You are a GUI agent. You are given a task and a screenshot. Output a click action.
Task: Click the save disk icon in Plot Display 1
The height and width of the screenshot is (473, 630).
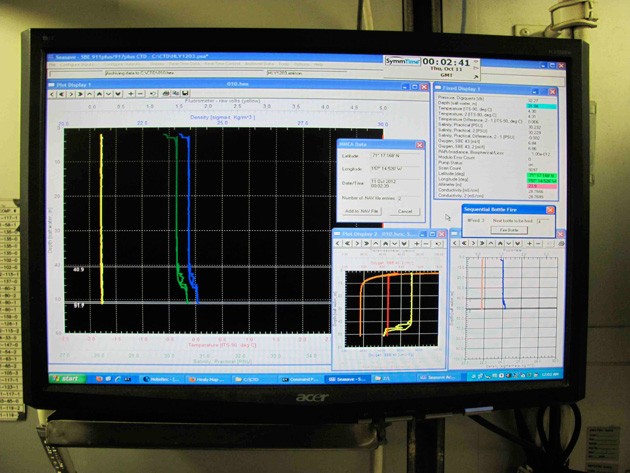pyautogui.click(x=186, y=94)
